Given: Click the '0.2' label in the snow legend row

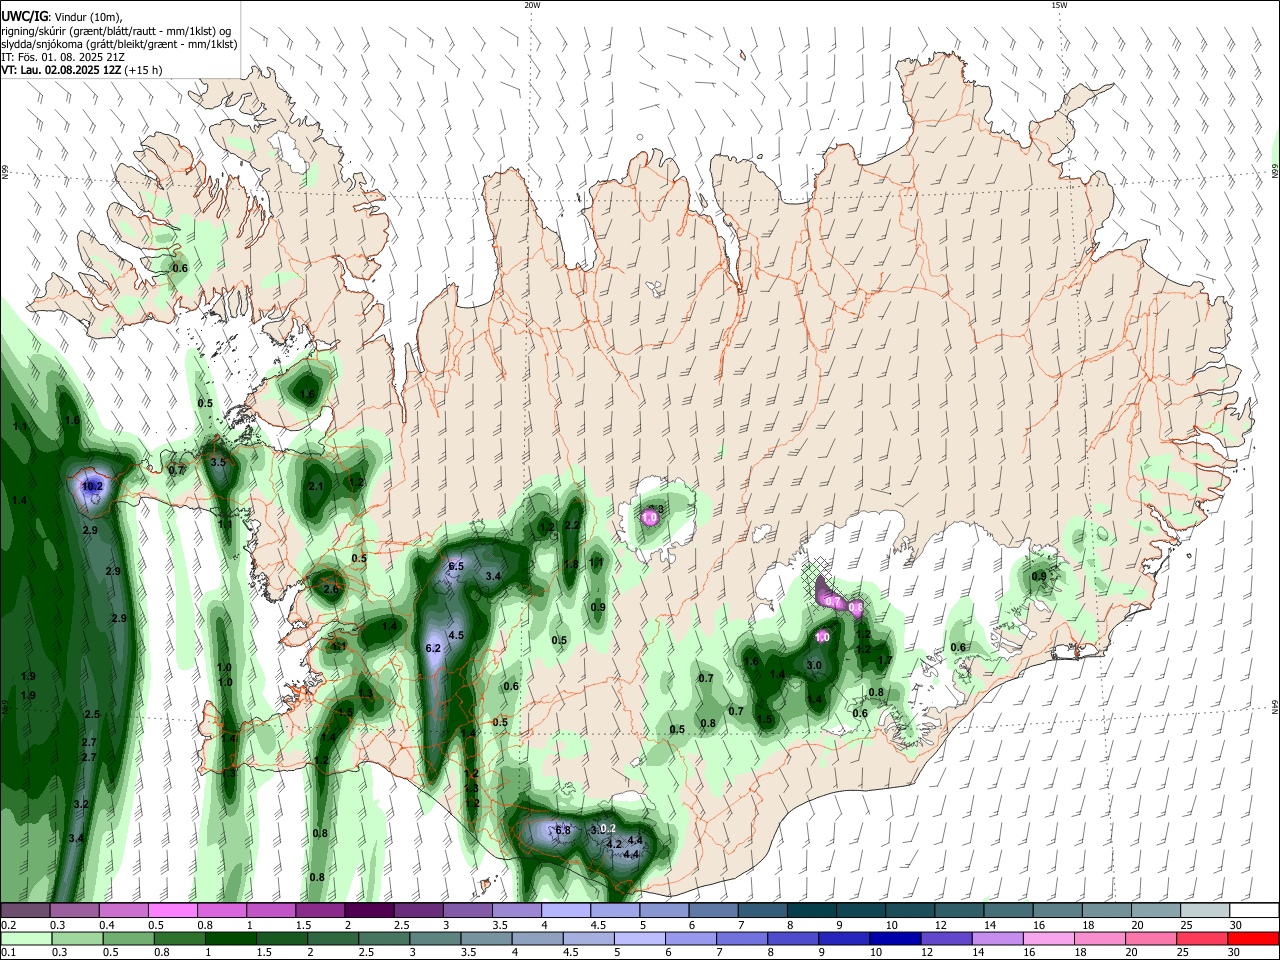Looking at the screenshot, I should coord(8,925).
